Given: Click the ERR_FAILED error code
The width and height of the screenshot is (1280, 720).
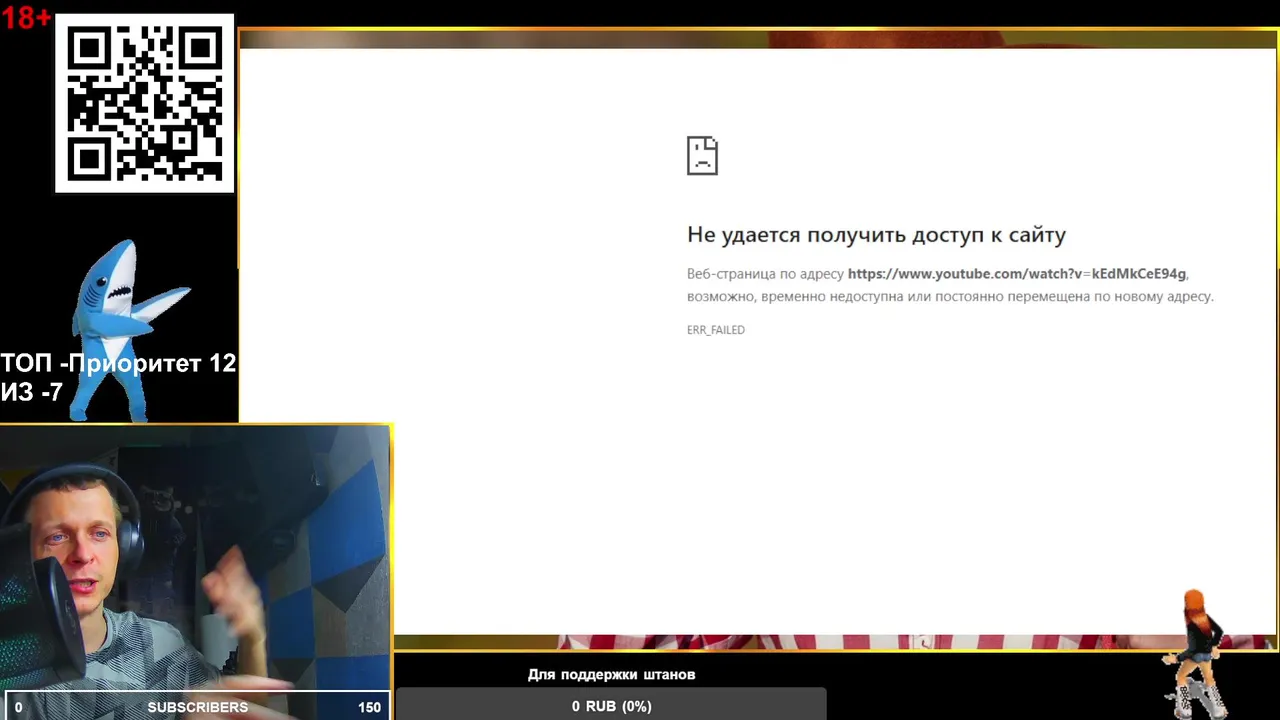Looking at the screenshot, I should (716, 330).
